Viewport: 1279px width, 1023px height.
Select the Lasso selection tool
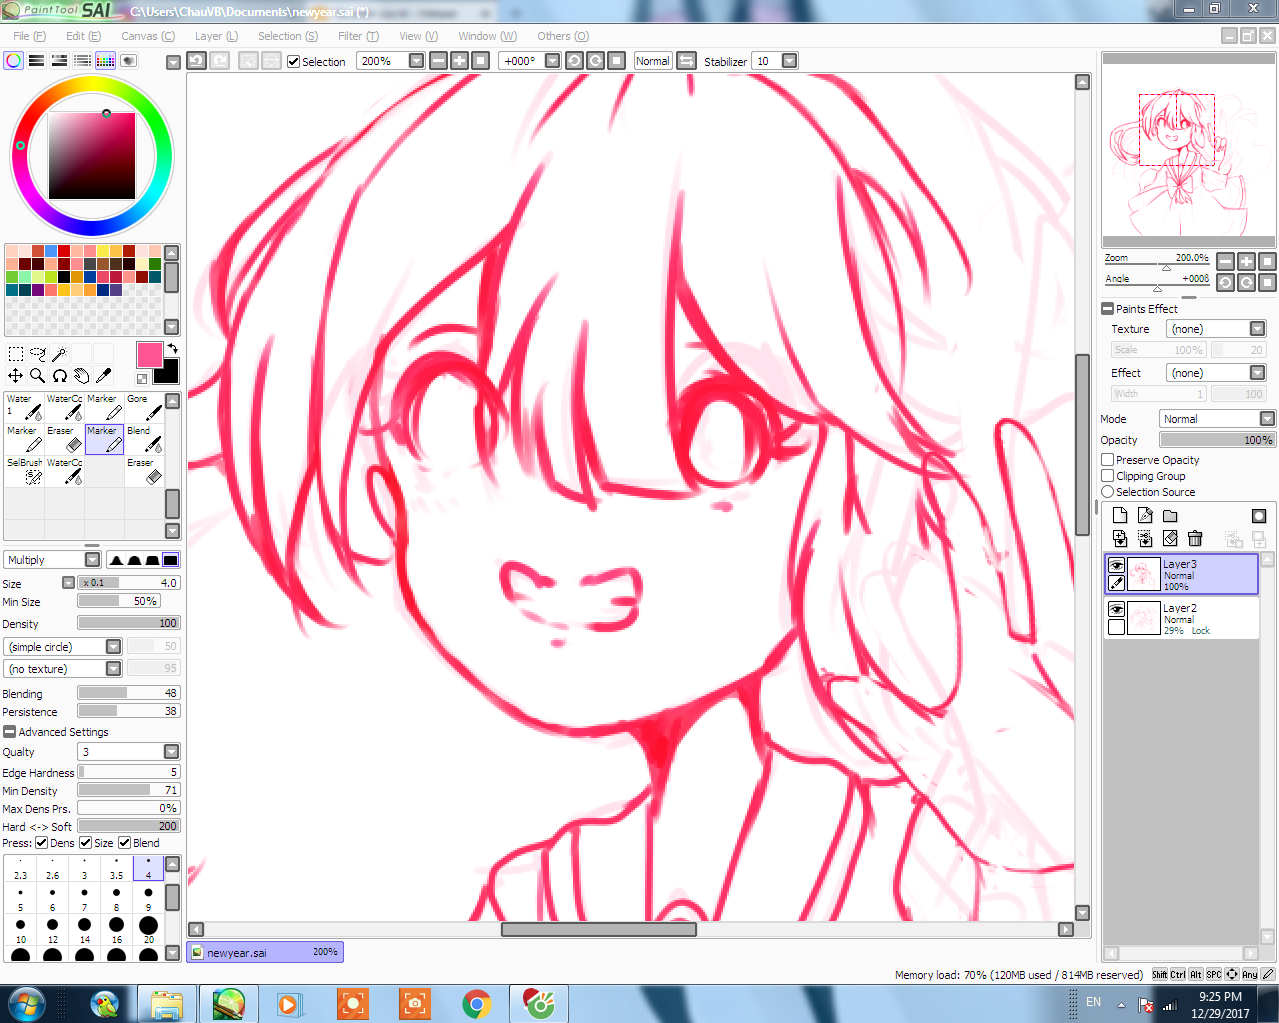point(37,354)
